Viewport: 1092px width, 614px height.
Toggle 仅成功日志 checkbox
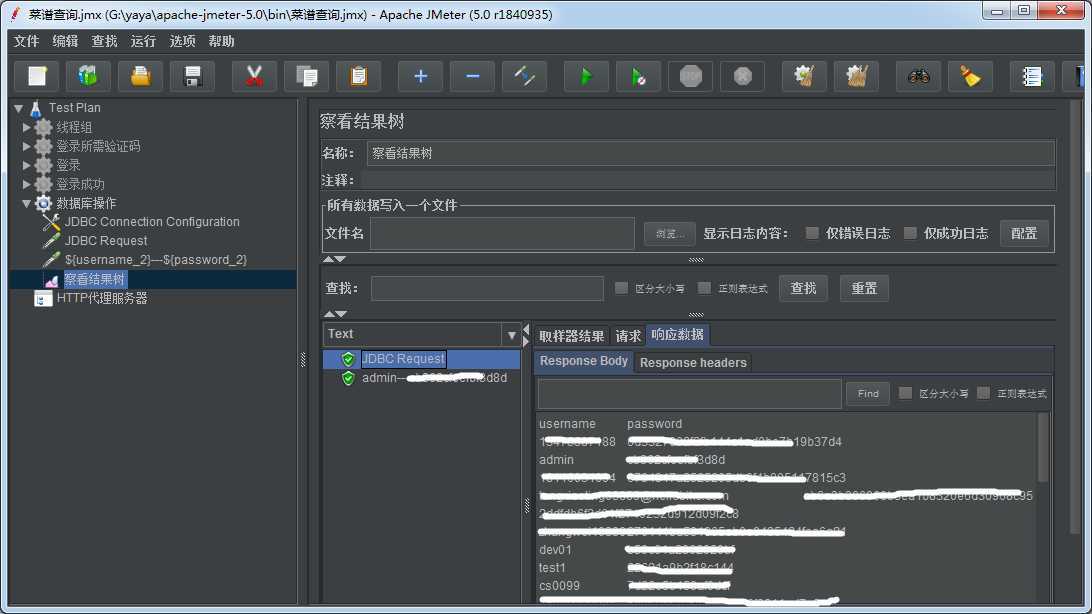point(910,233)
